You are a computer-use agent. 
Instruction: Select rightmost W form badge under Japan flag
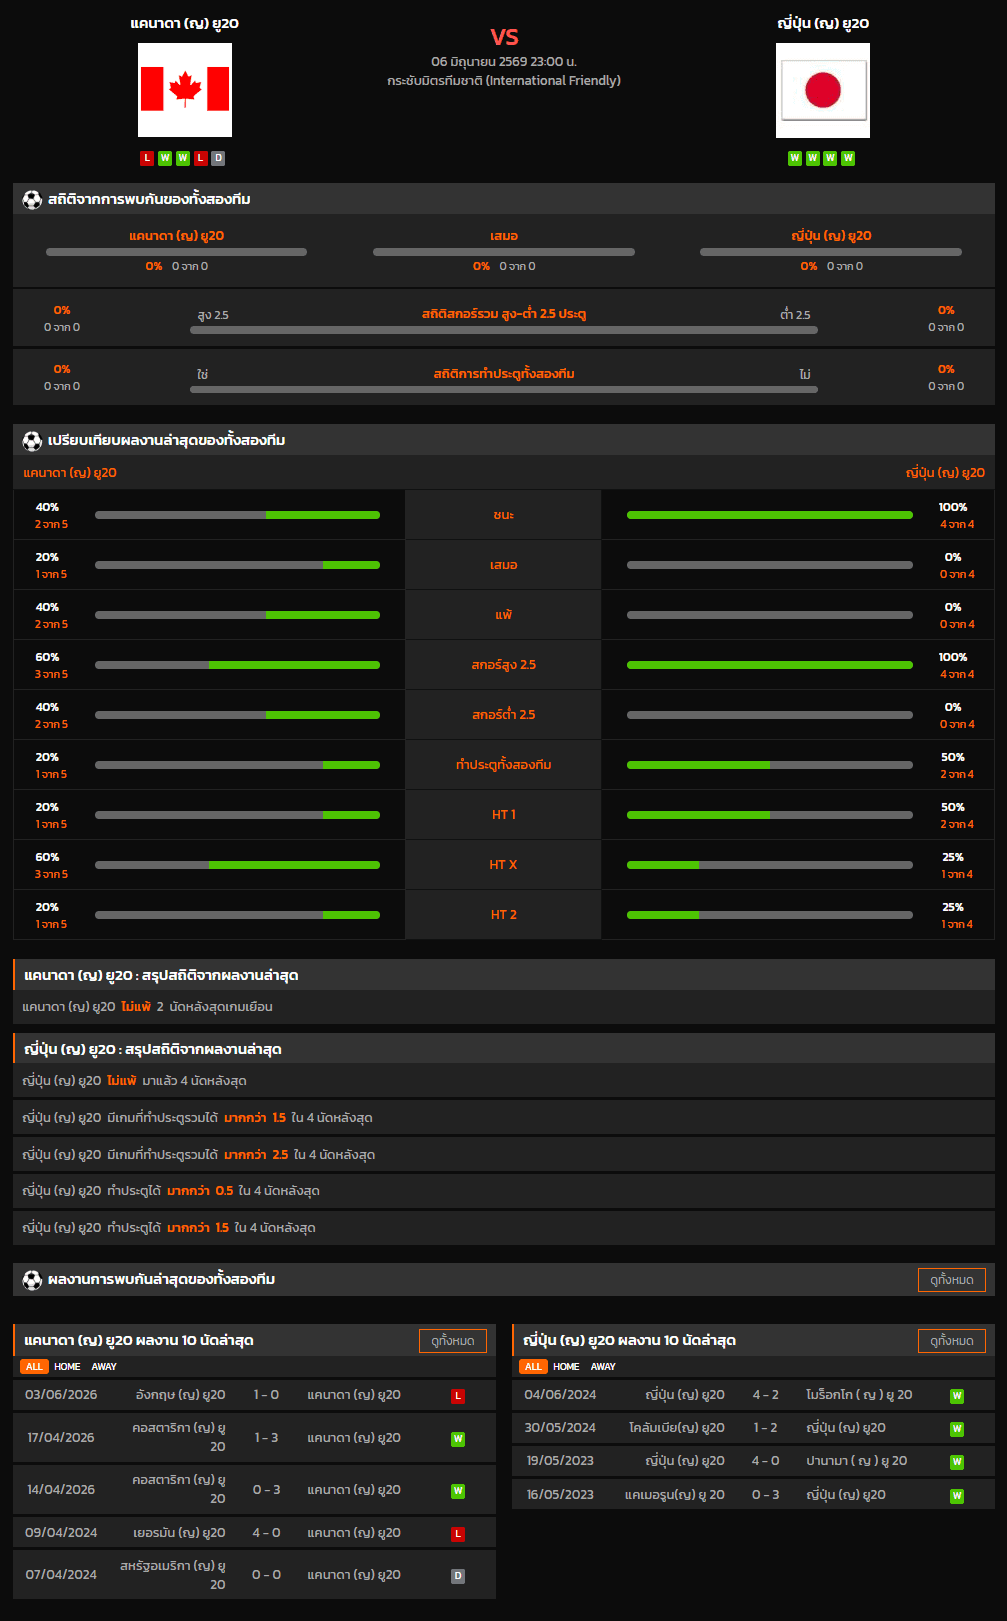click(848, 158)
